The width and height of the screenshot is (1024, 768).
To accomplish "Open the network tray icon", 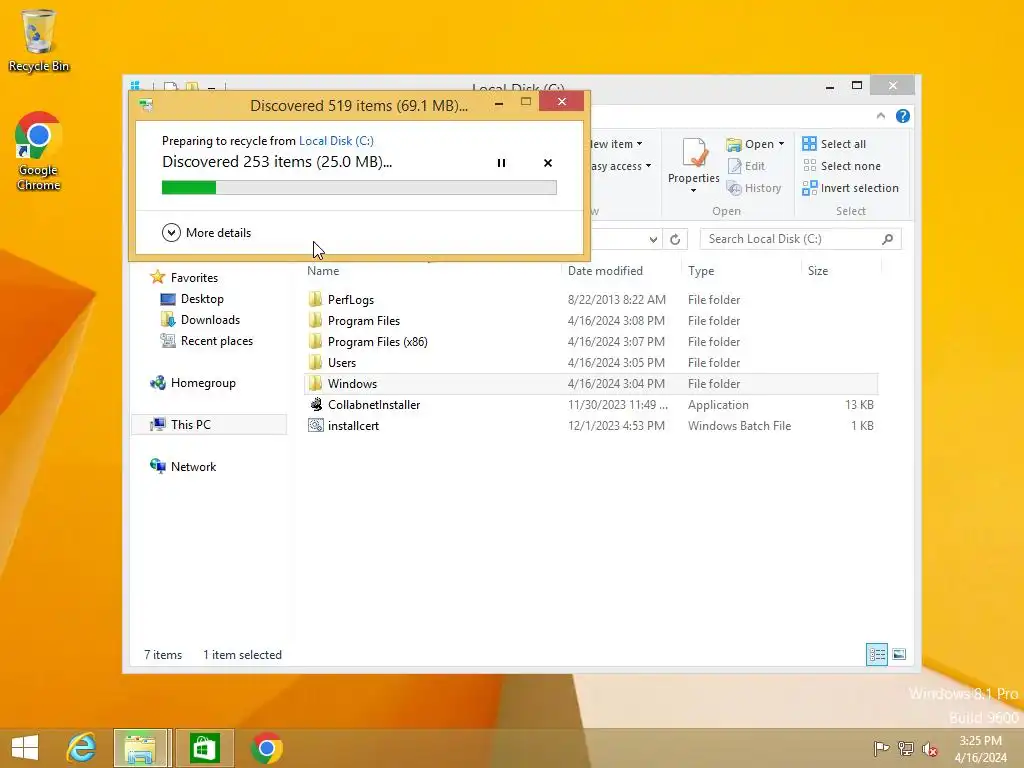I will (x=906, y=748).
